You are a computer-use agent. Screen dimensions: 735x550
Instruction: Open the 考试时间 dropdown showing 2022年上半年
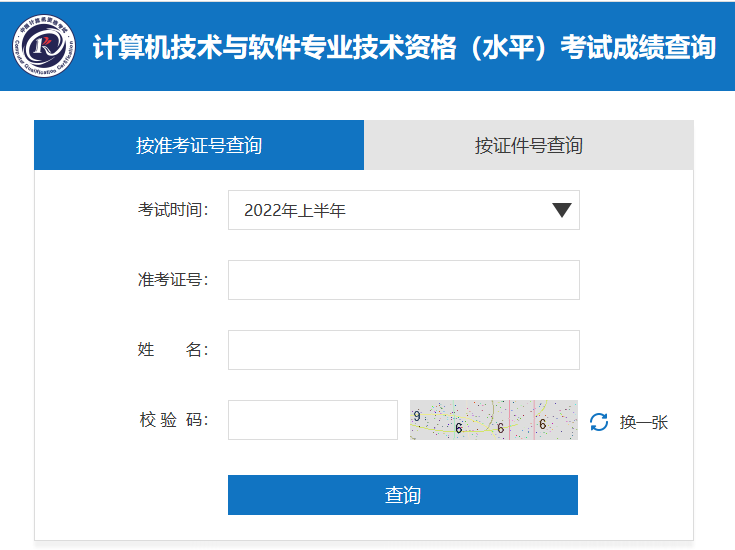(x=403, y=210)
